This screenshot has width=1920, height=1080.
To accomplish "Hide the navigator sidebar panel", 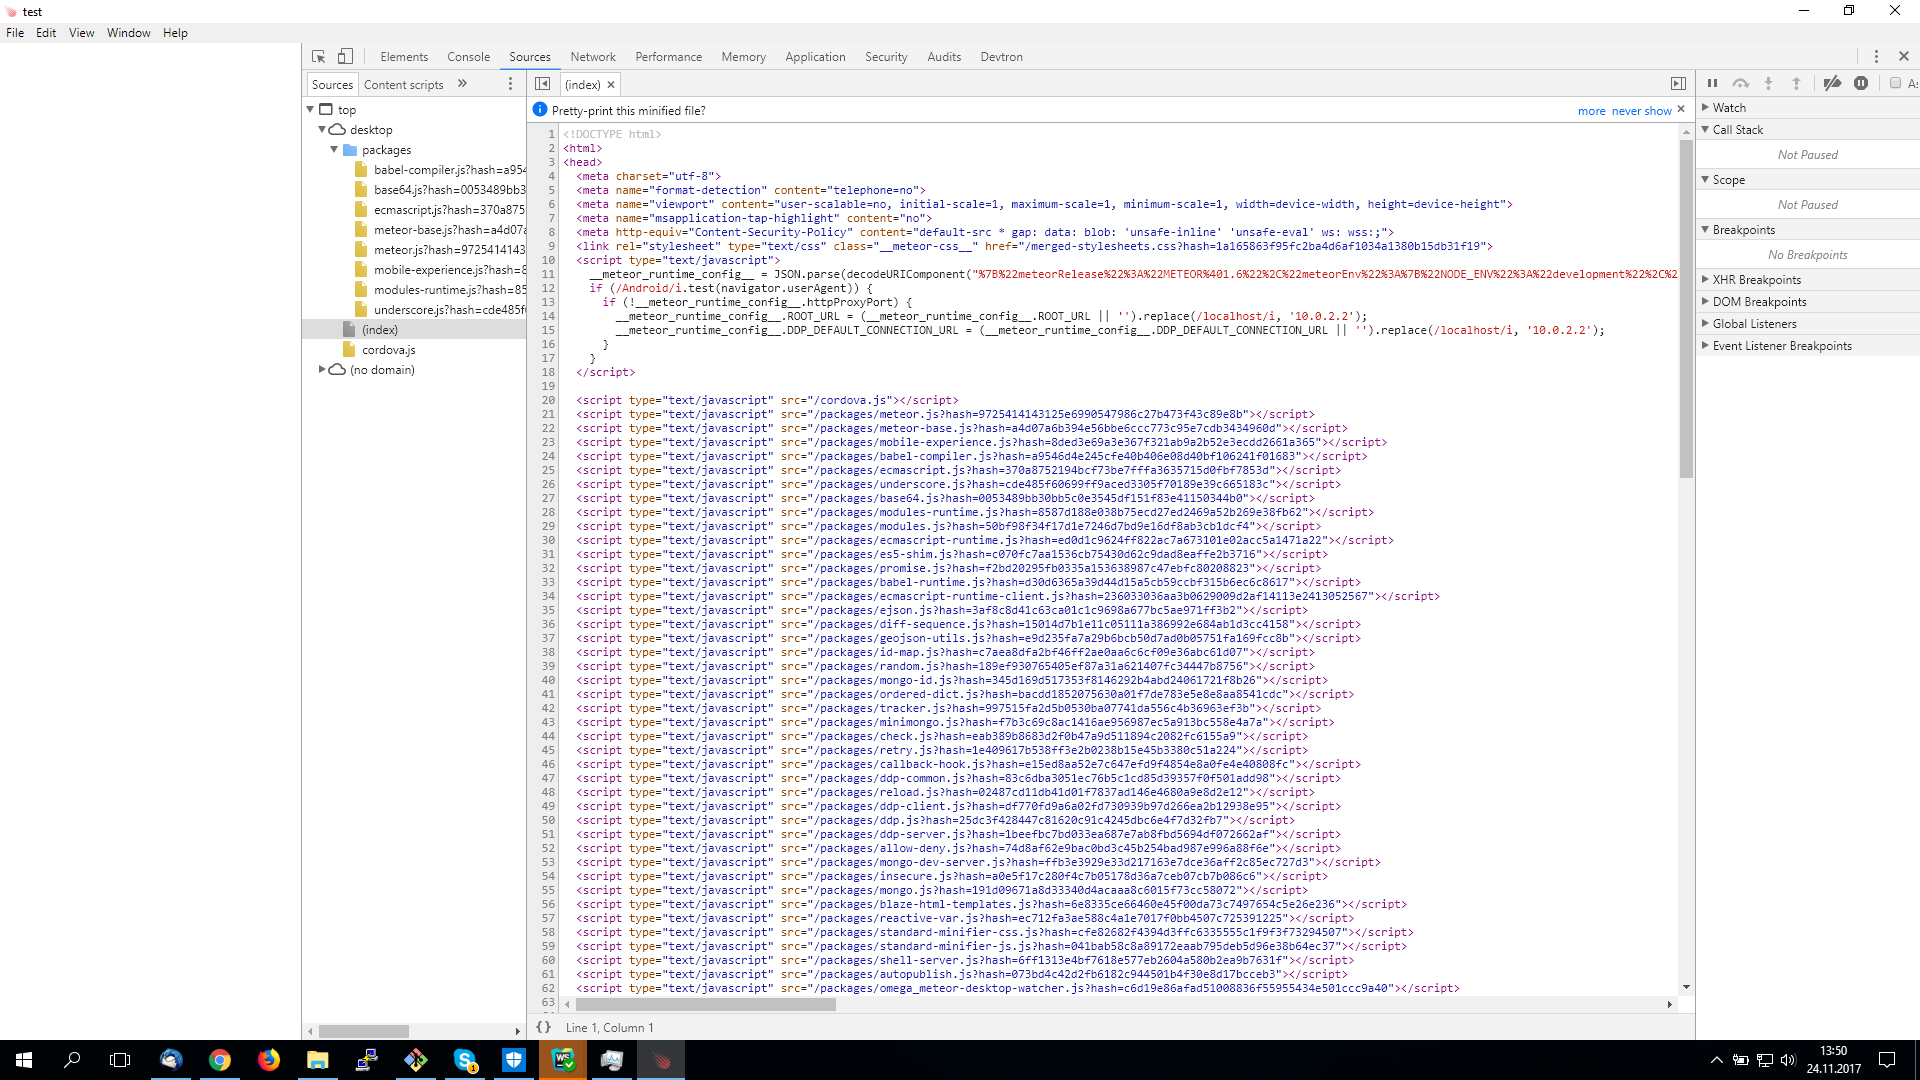I will point(542,84).
